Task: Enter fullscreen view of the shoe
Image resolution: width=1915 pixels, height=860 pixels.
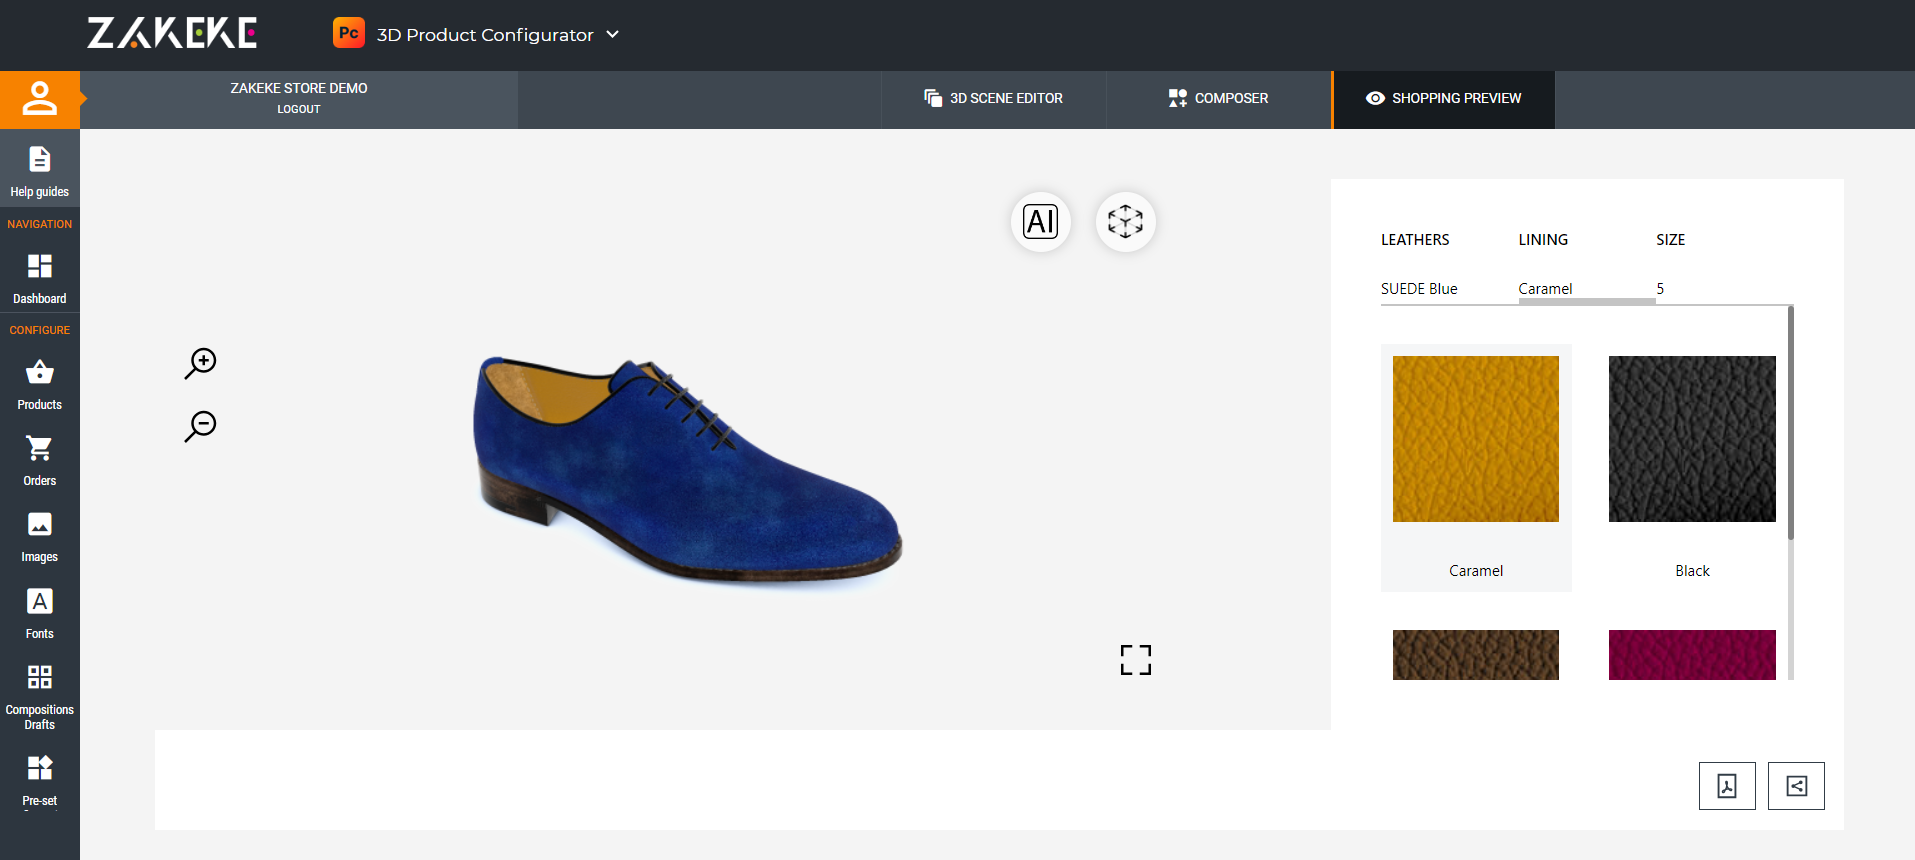Action: [x=1136, y=660]
